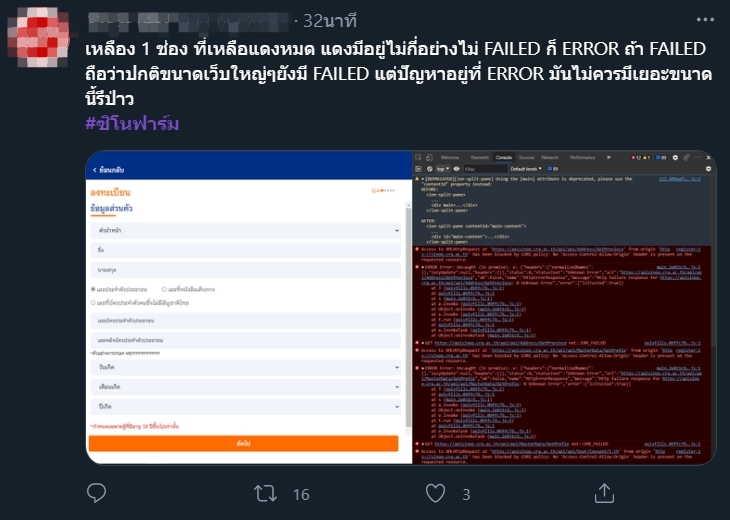
Task: Switch to the Elements tab
Action: click(x=480, y=158)
